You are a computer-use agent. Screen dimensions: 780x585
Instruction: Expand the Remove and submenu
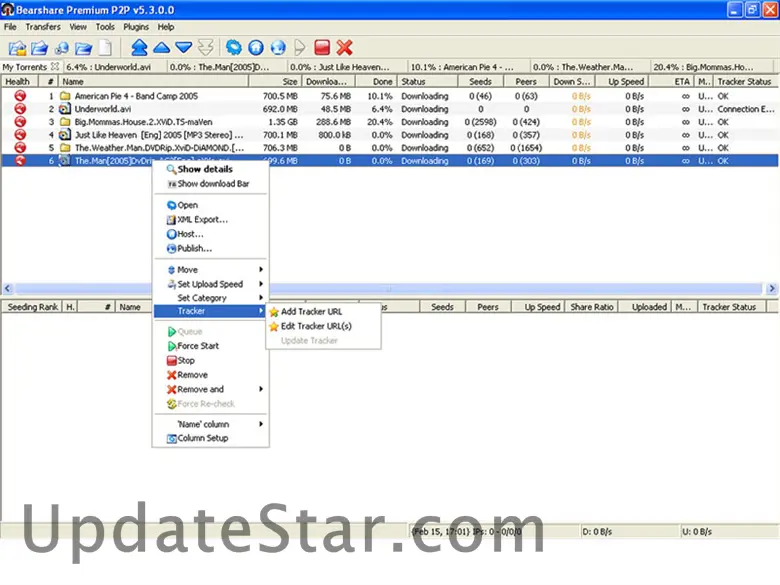click(x=210, y=389)
